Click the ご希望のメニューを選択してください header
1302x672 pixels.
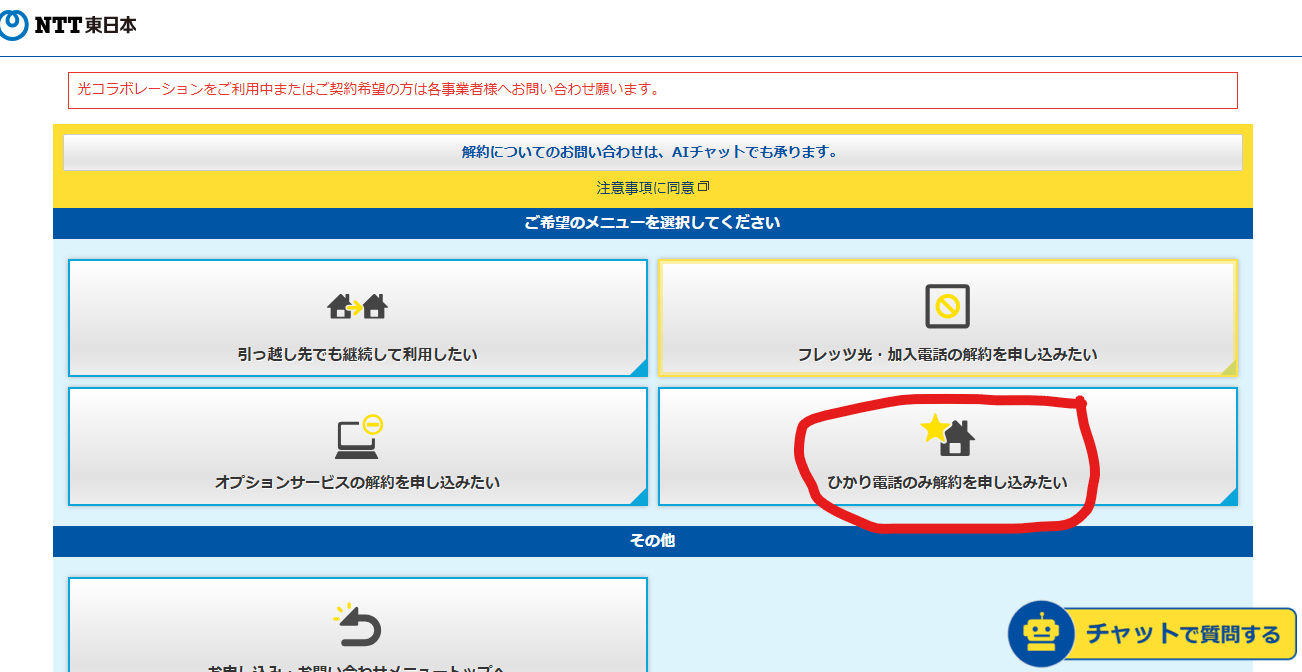(x=653, y=223)
